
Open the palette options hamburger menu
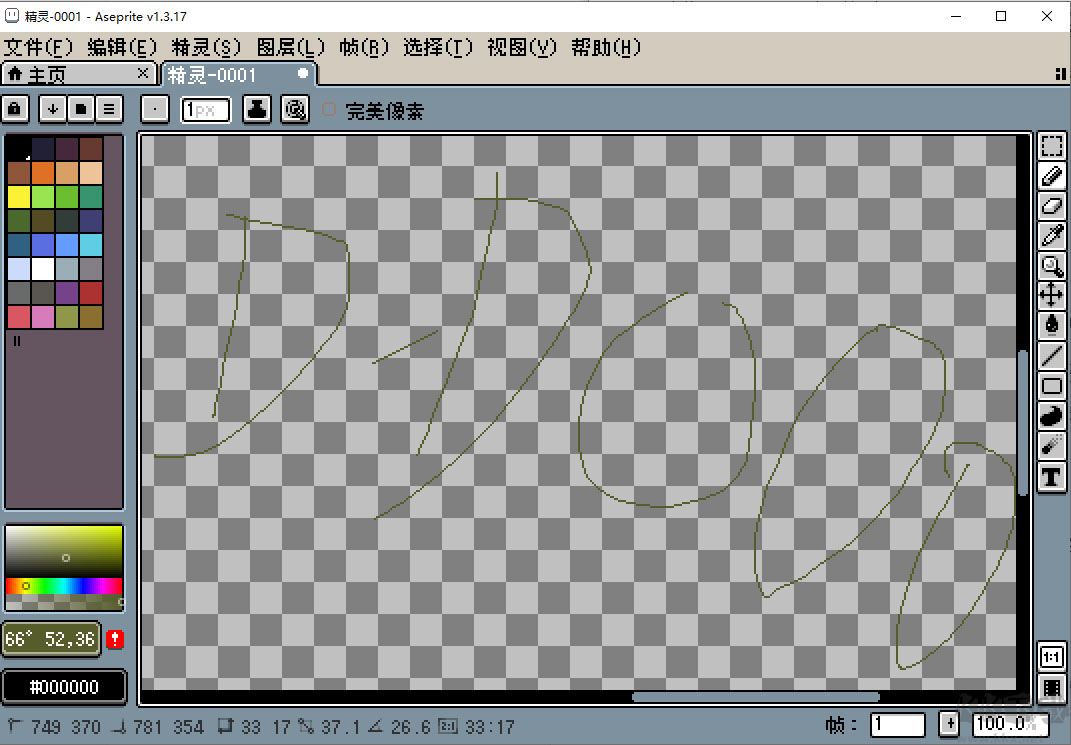pyautogui.click(x=108, y=108)
